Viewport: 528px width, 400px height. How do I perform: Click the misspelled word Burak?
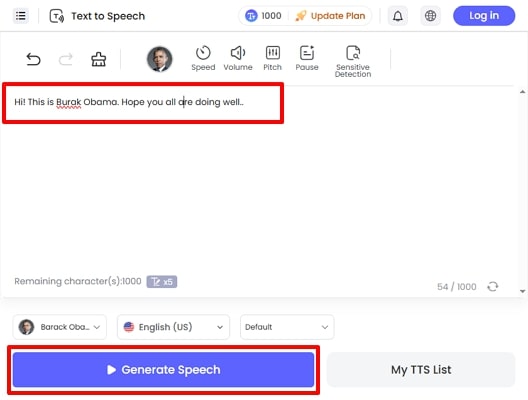[68, 102]
